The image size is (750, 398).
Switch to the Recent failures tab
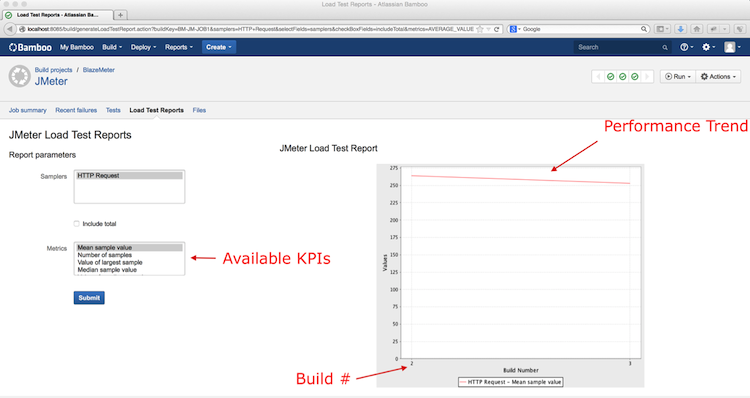[76, 110]
